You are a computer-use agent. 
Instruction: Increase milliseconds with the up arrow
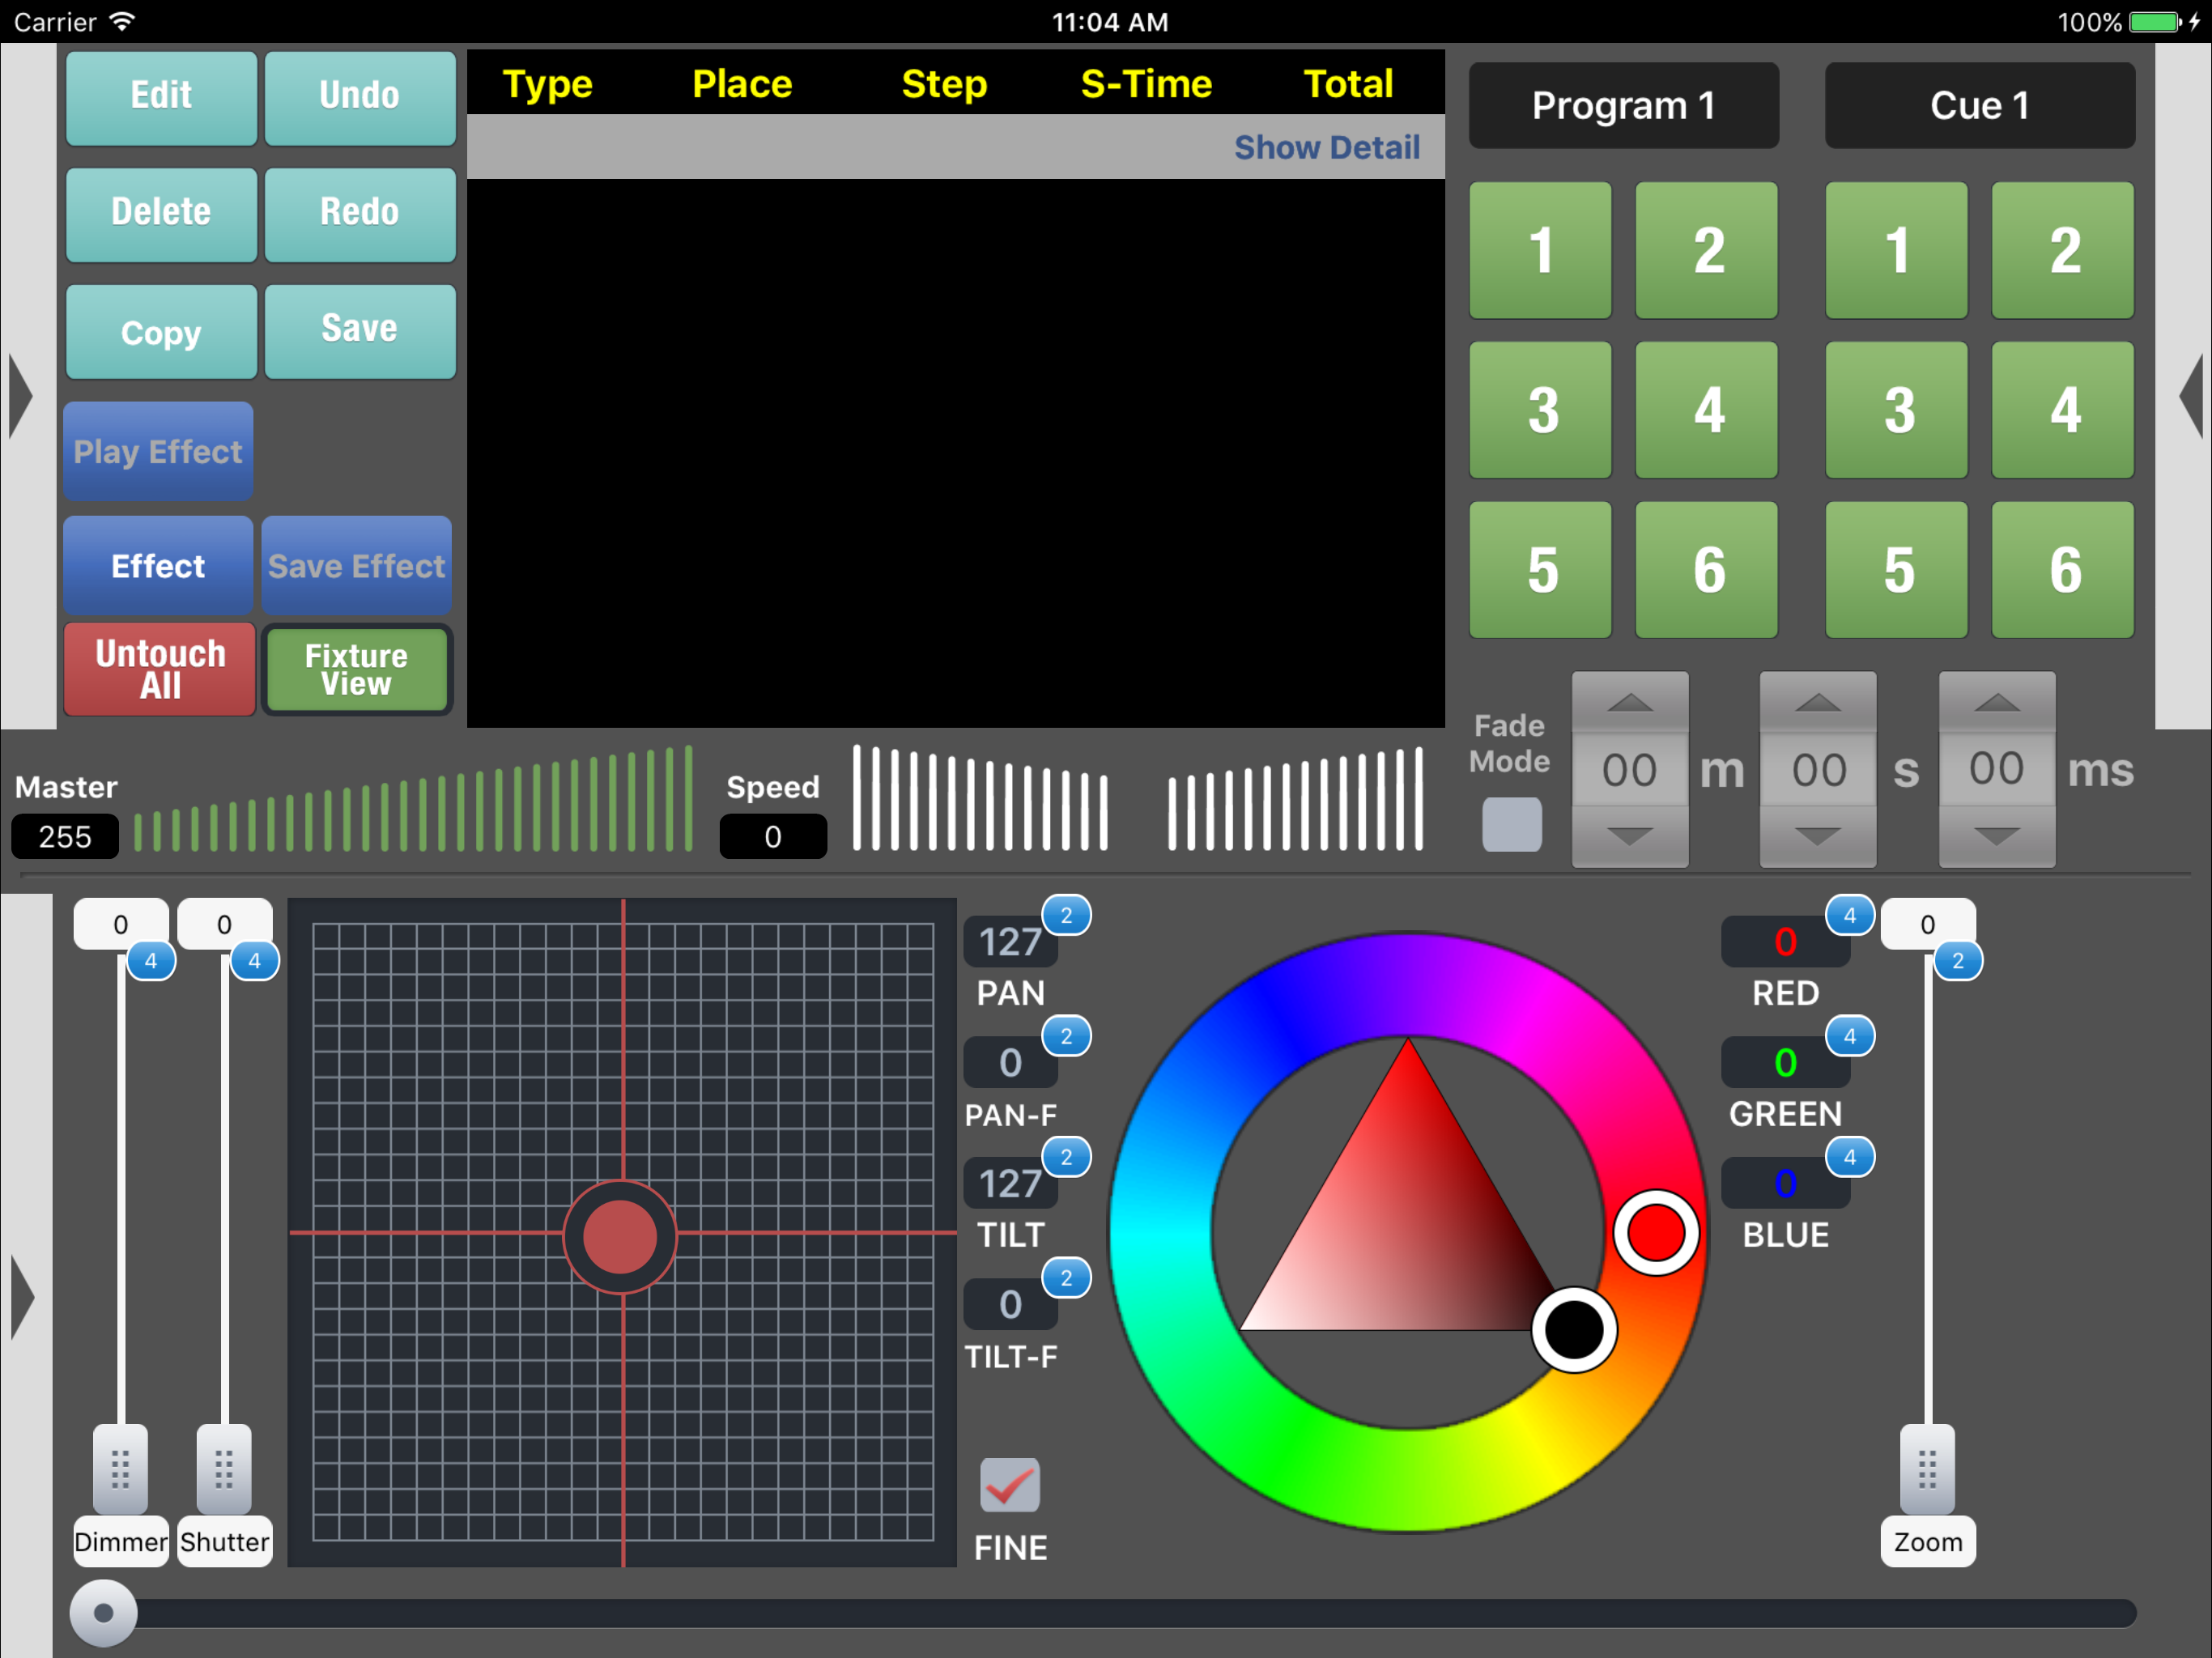(1996, 703)
